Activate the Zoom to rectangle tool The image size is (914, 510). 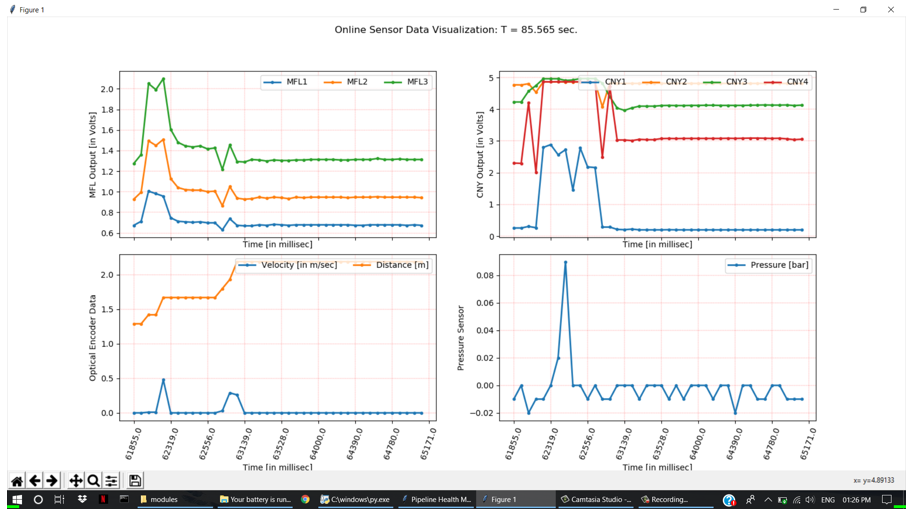pos(93,481)
